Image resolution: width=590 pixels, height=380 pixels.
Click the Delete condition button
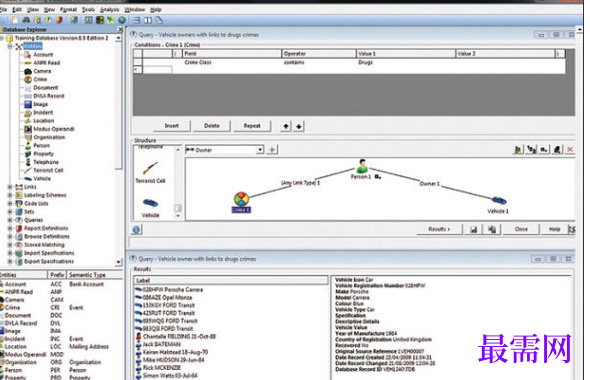[x=211, y=126]
